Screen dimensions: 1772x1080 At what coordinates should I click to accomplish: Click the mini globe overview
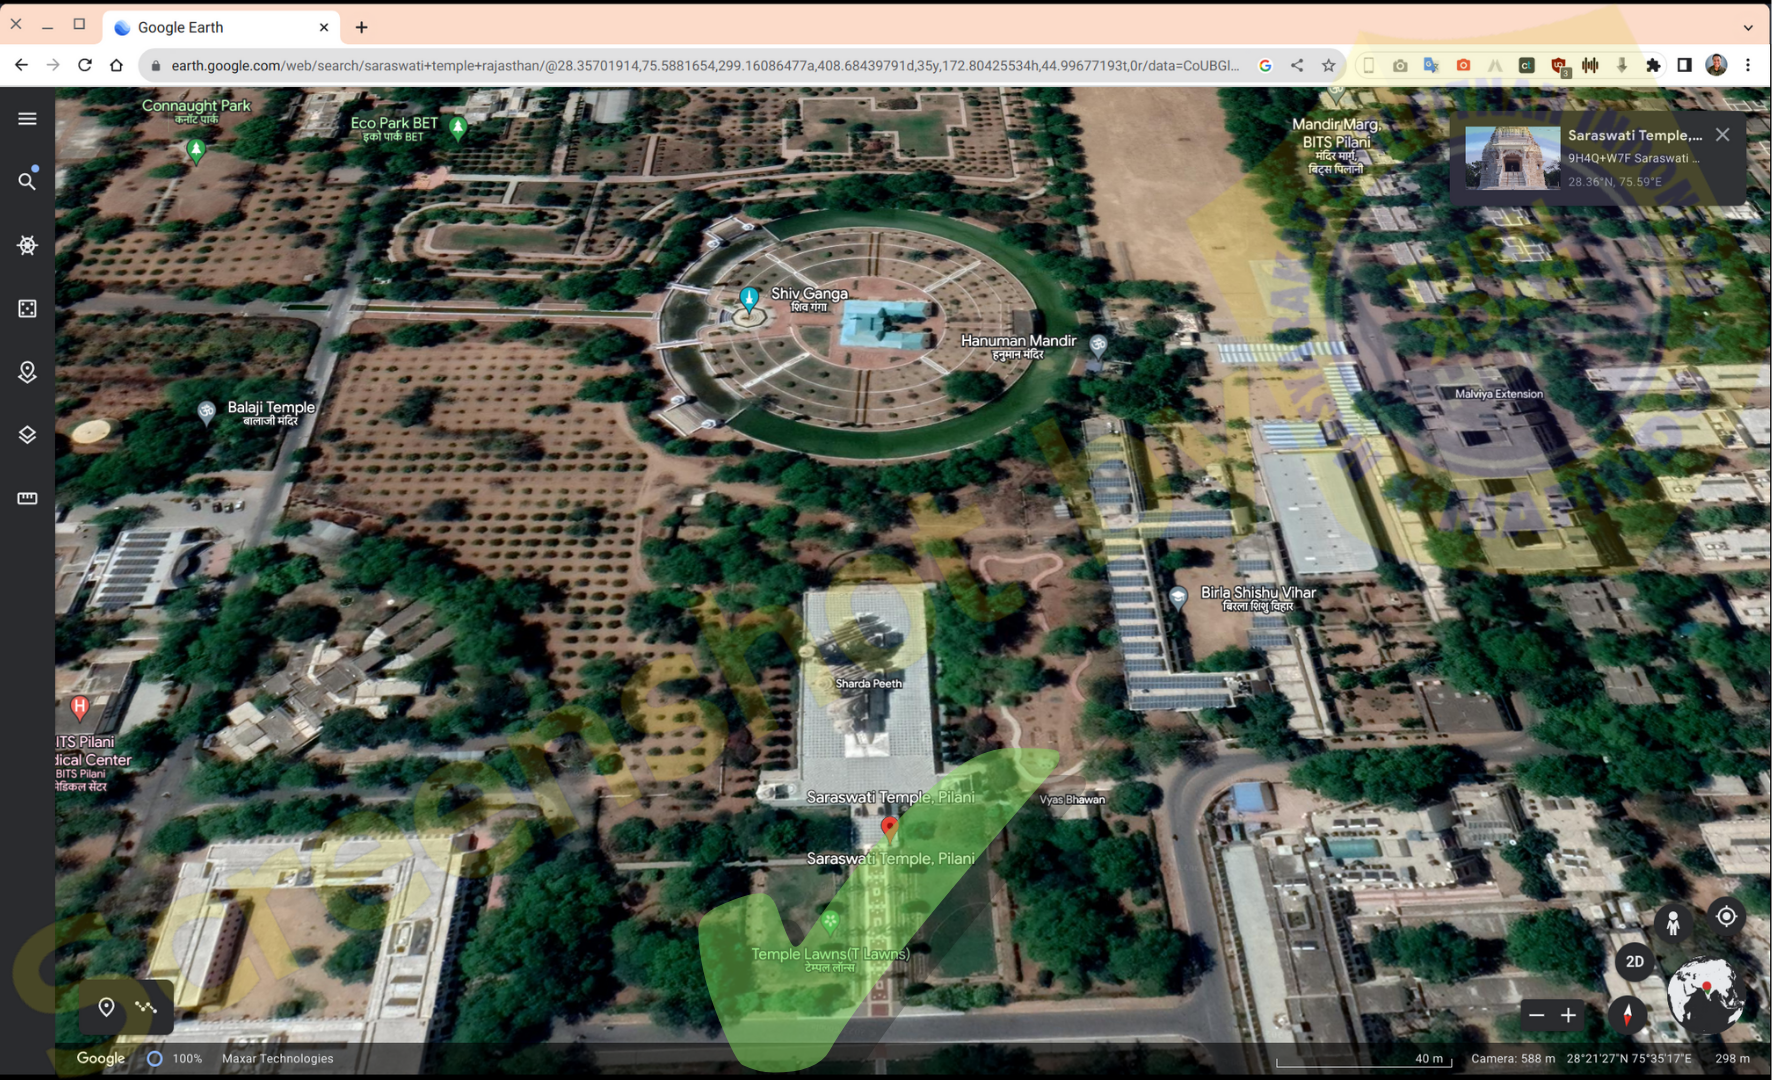click(x=1706, y=994)
